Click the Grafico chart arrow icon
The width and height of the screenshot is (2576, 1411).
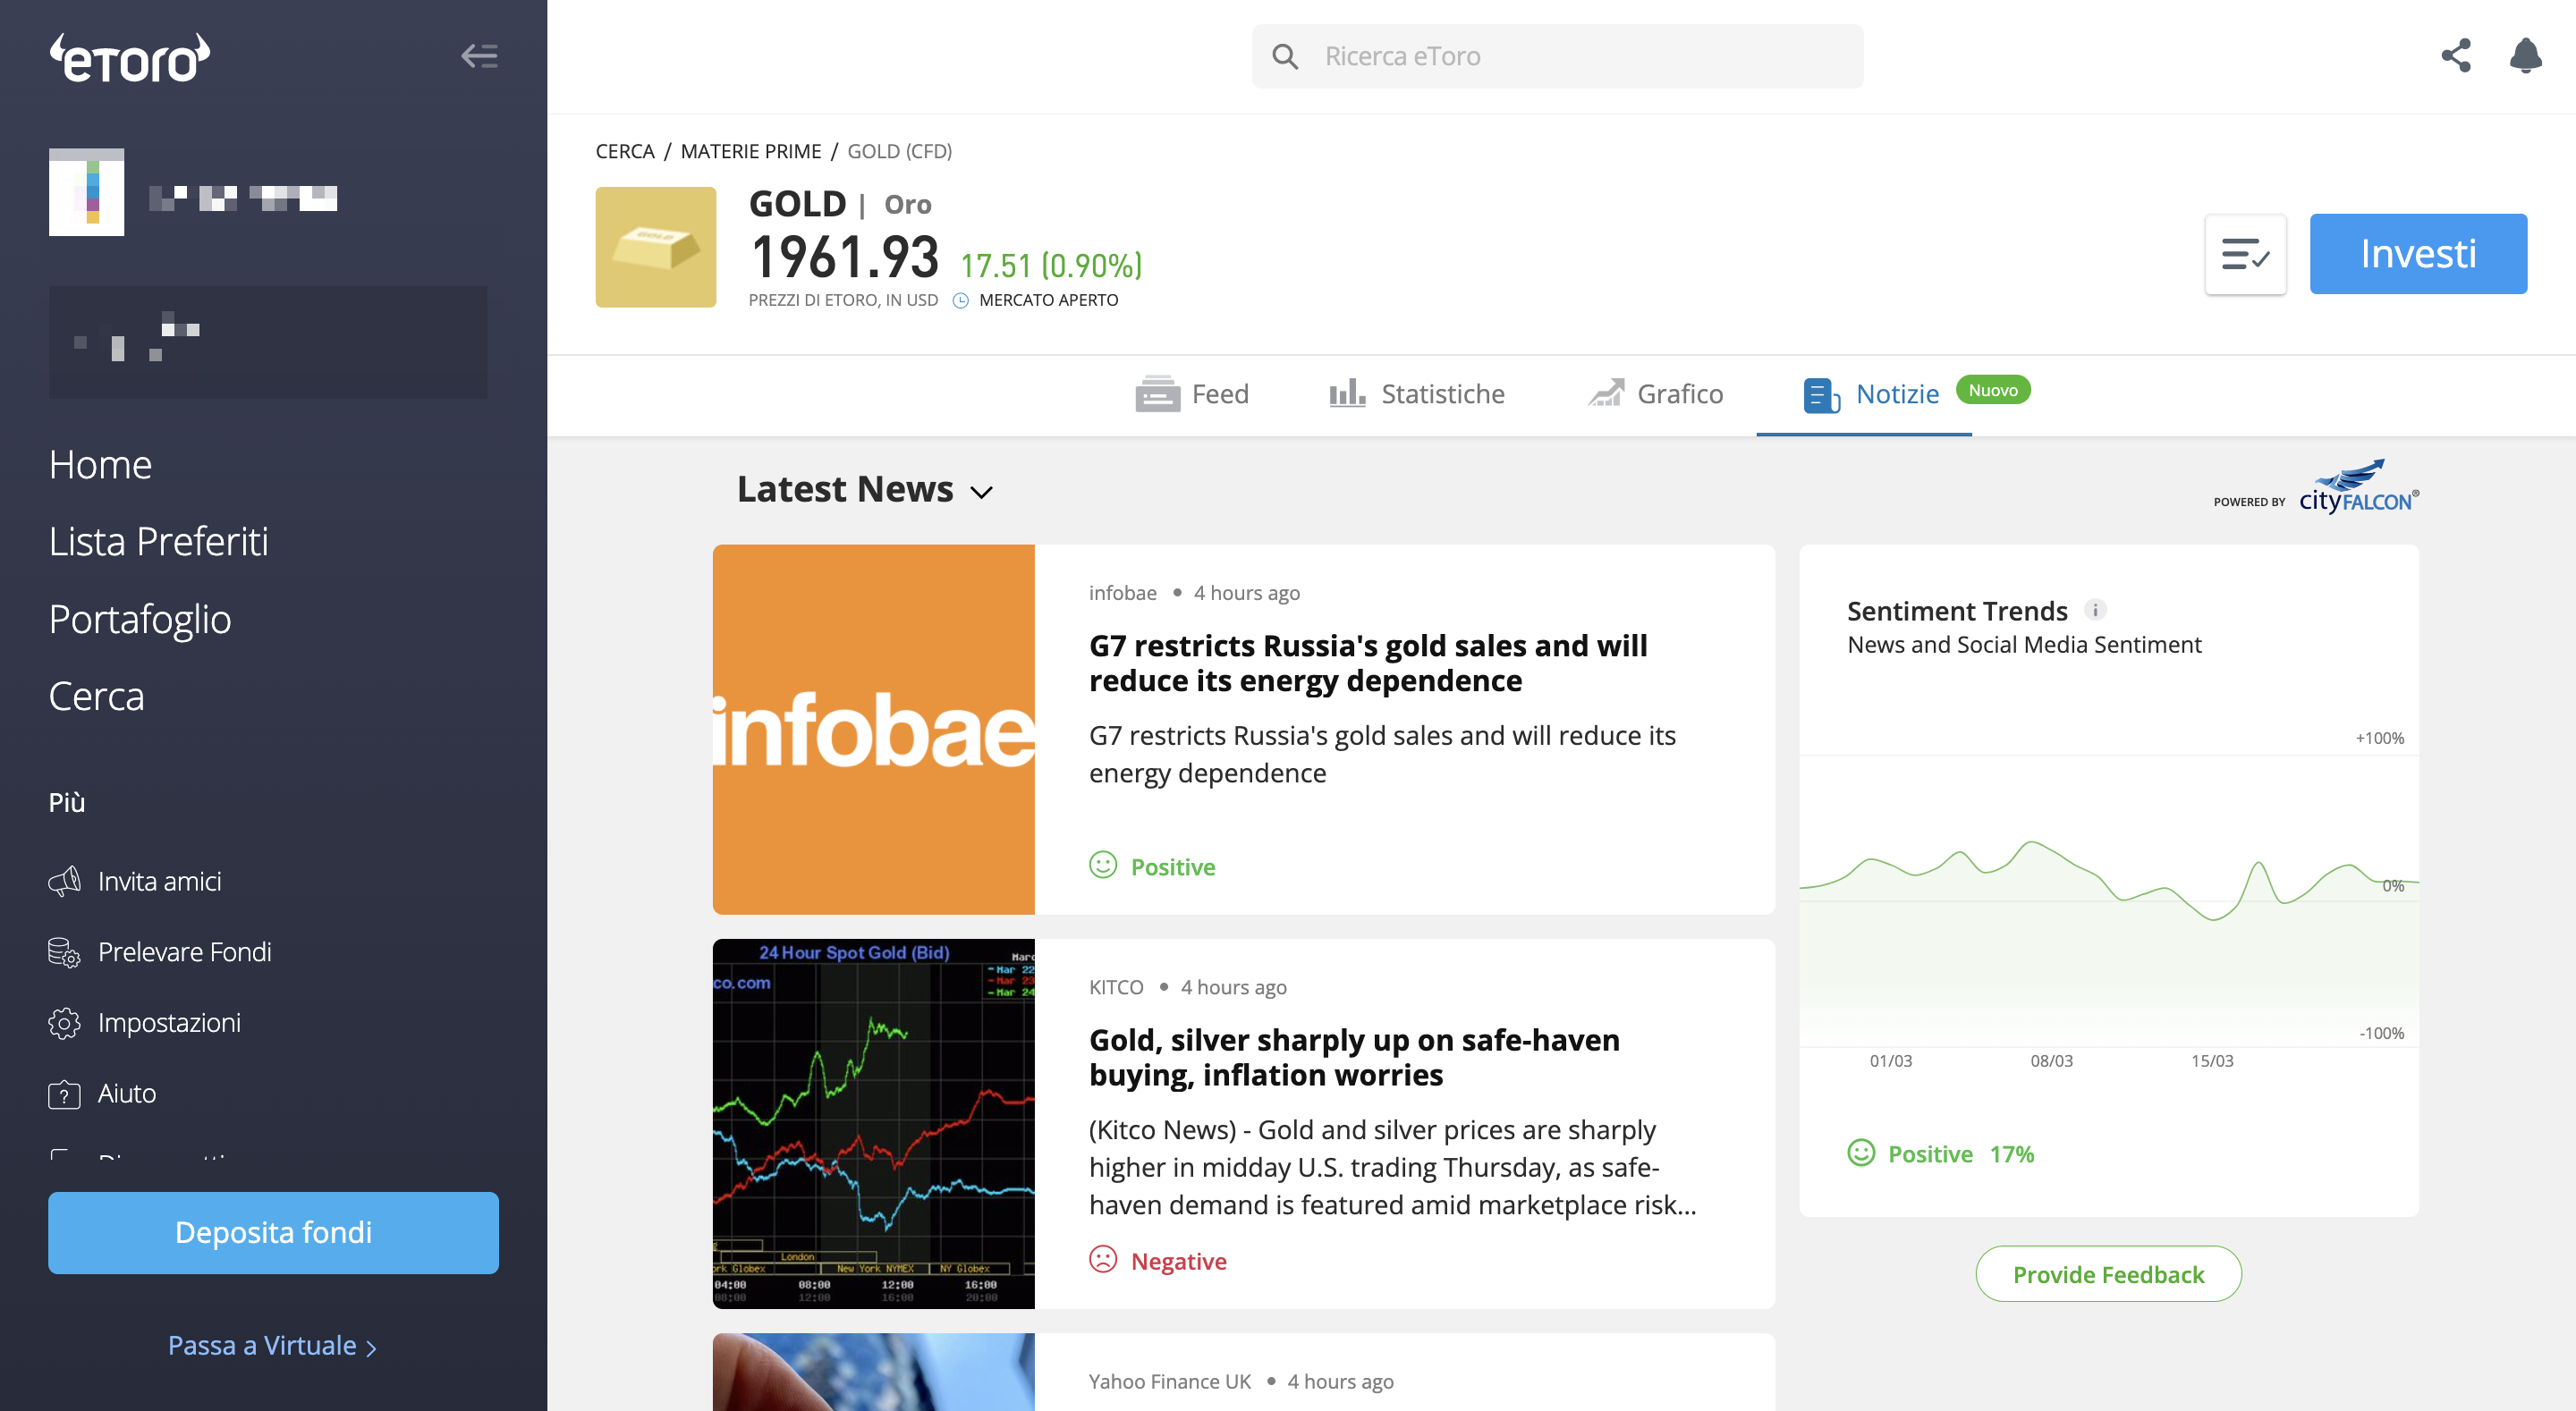point(1606,392)
